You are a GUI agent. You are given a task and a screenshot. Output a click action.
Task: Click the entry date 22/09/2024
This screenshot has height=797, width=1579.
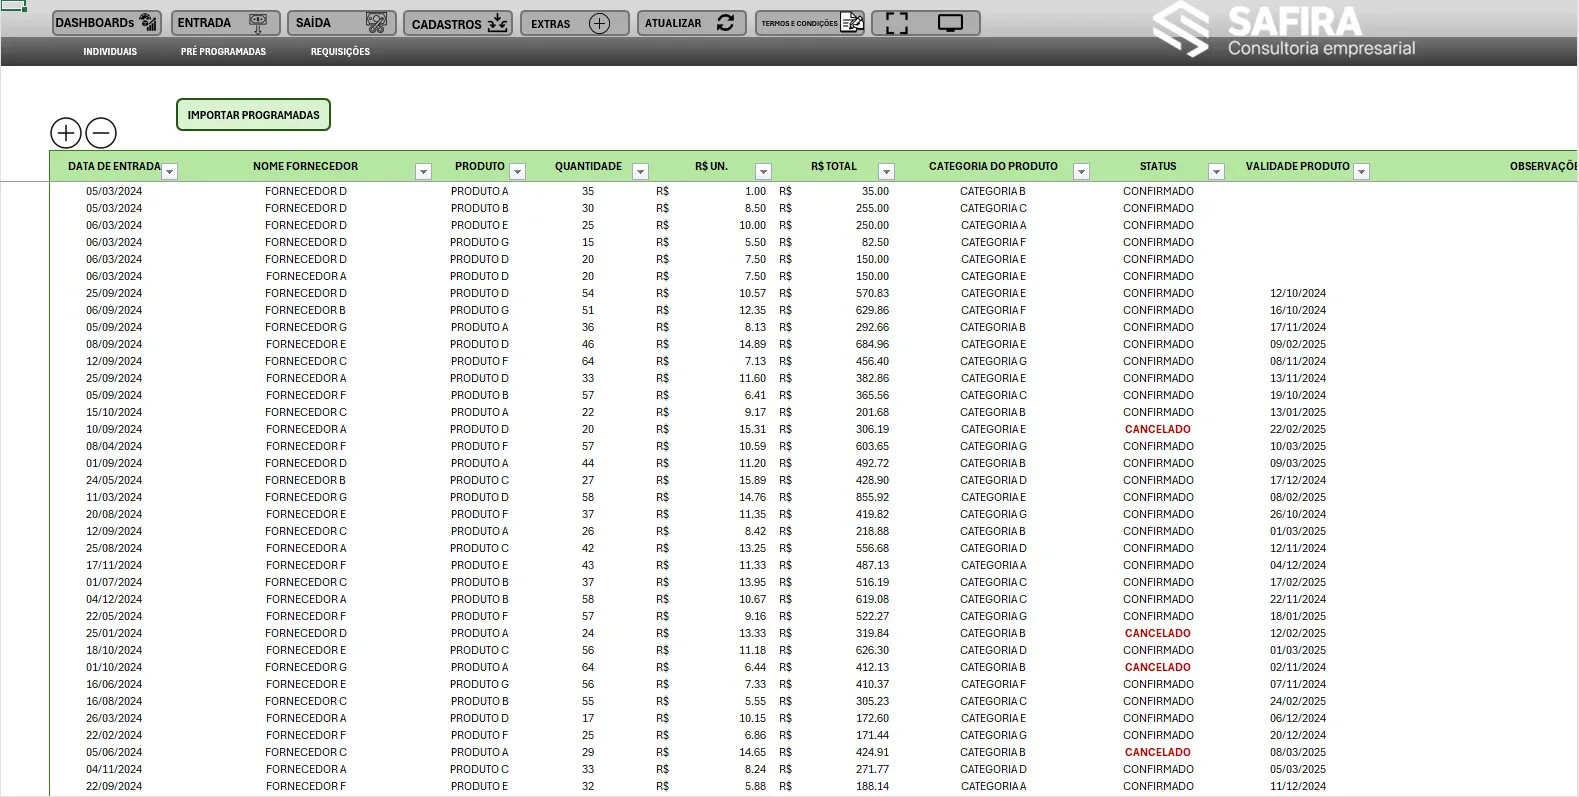coord(114,786)
